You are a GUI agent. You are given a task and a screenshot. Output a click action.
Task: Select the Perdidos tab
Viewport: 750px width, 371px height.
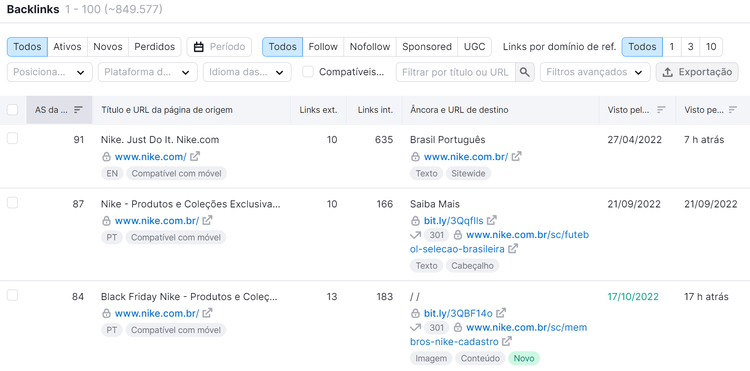[154, 47]
